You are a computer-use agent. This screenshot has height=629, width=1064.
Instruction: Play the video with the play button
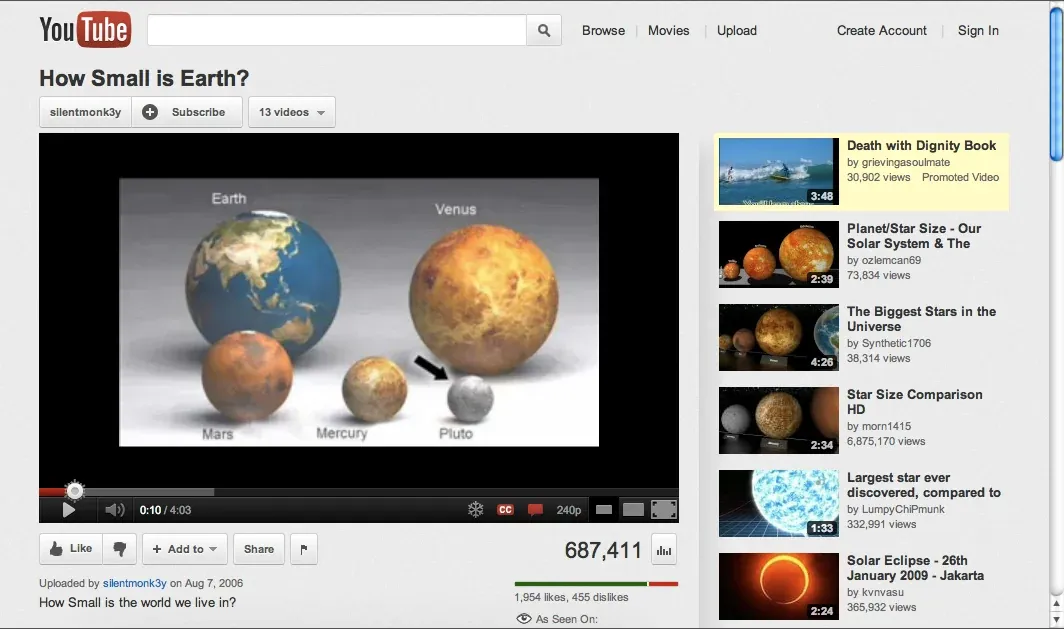[x=69, y=510]
